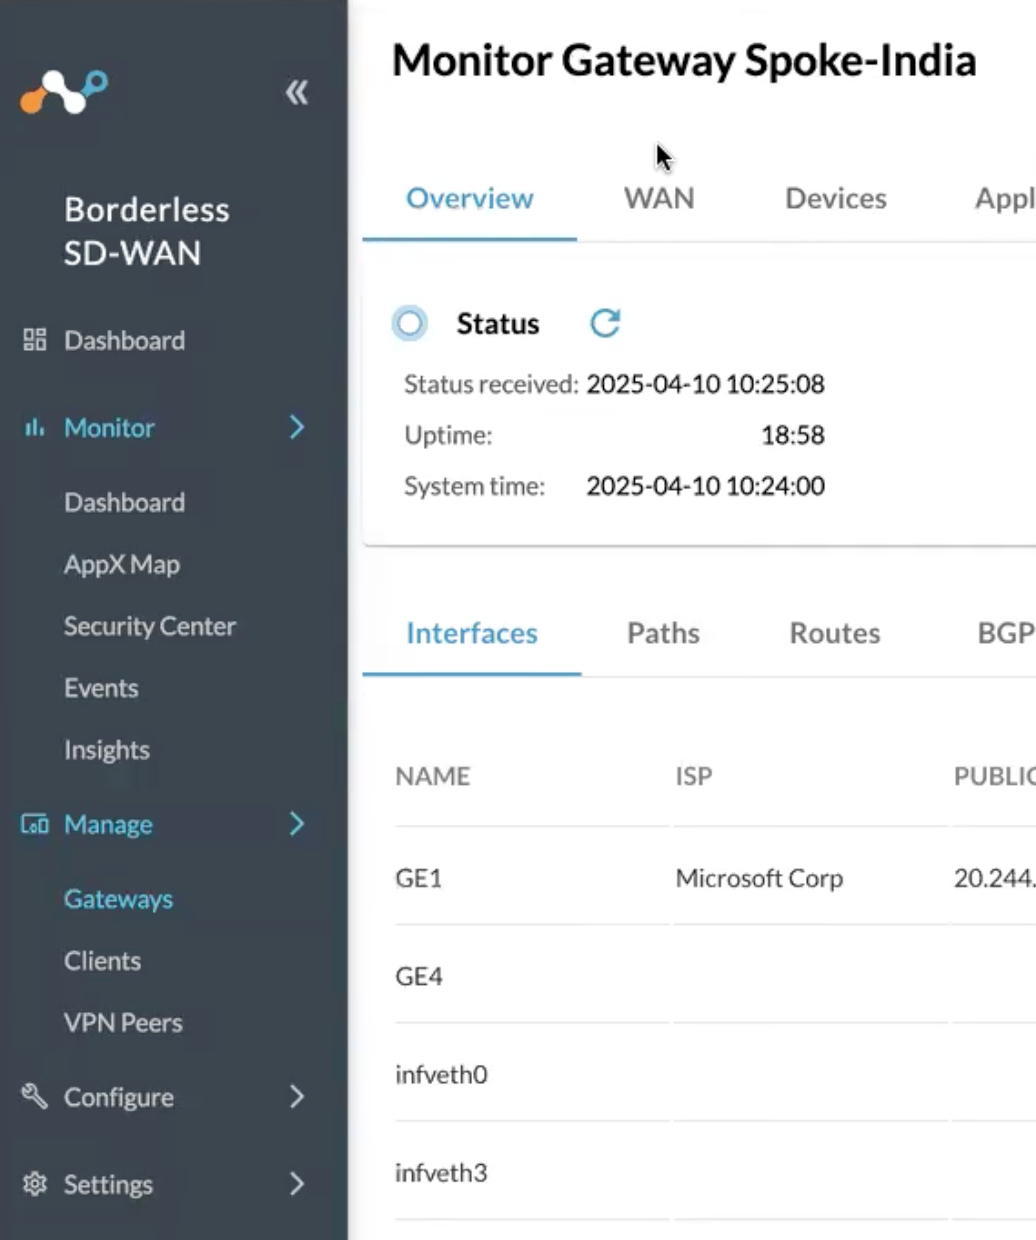Switch to the Devices tab

pos(836,198)
